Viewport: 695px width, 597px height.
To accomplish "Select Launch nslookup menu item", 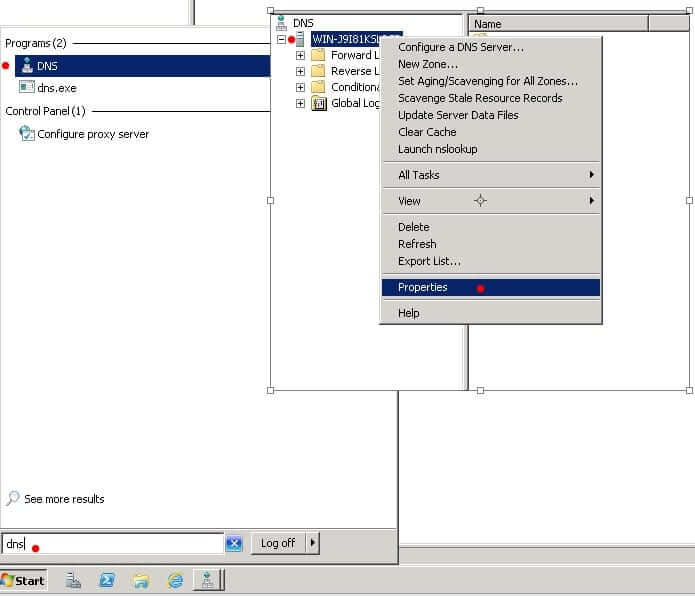I will [x=491, y=149].
